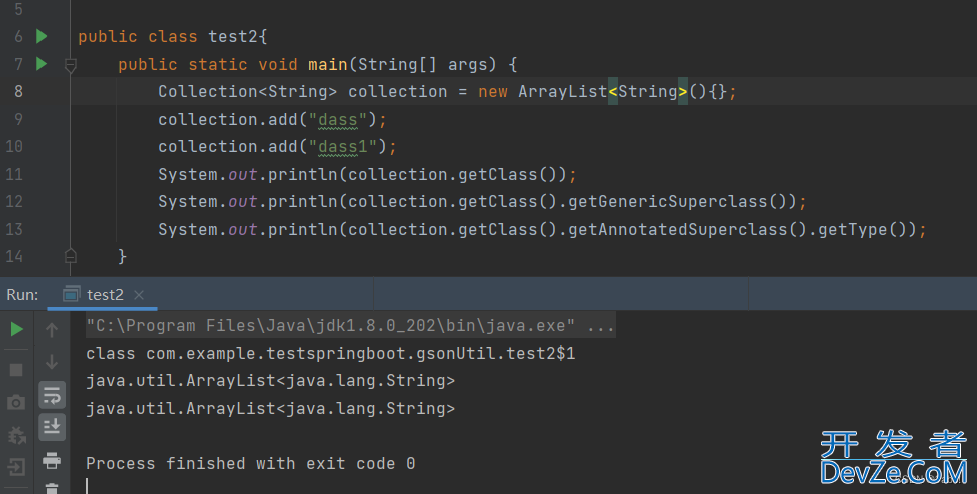
Task: Click the clear all trash icon
Action: (x=52, y=488)
